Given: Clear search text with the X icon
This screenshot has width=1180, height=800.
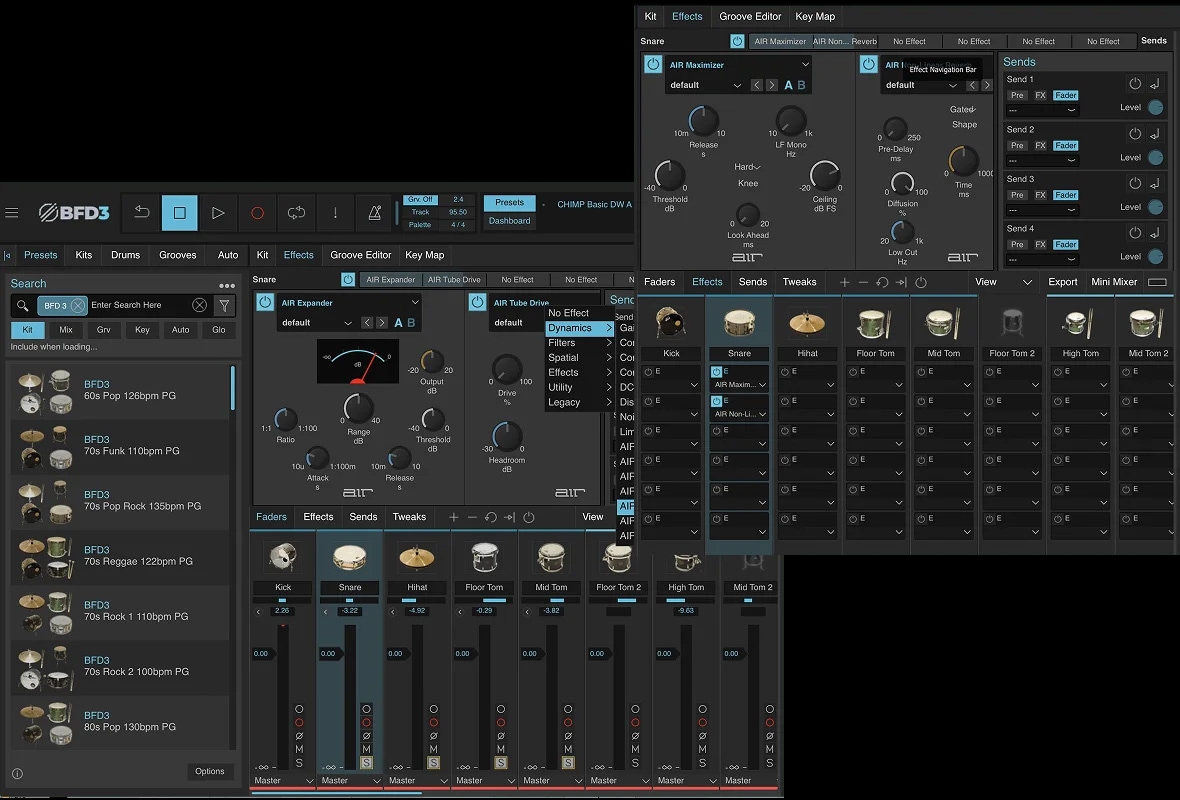Looking at the screenshot, I should (x=199, y=305).
